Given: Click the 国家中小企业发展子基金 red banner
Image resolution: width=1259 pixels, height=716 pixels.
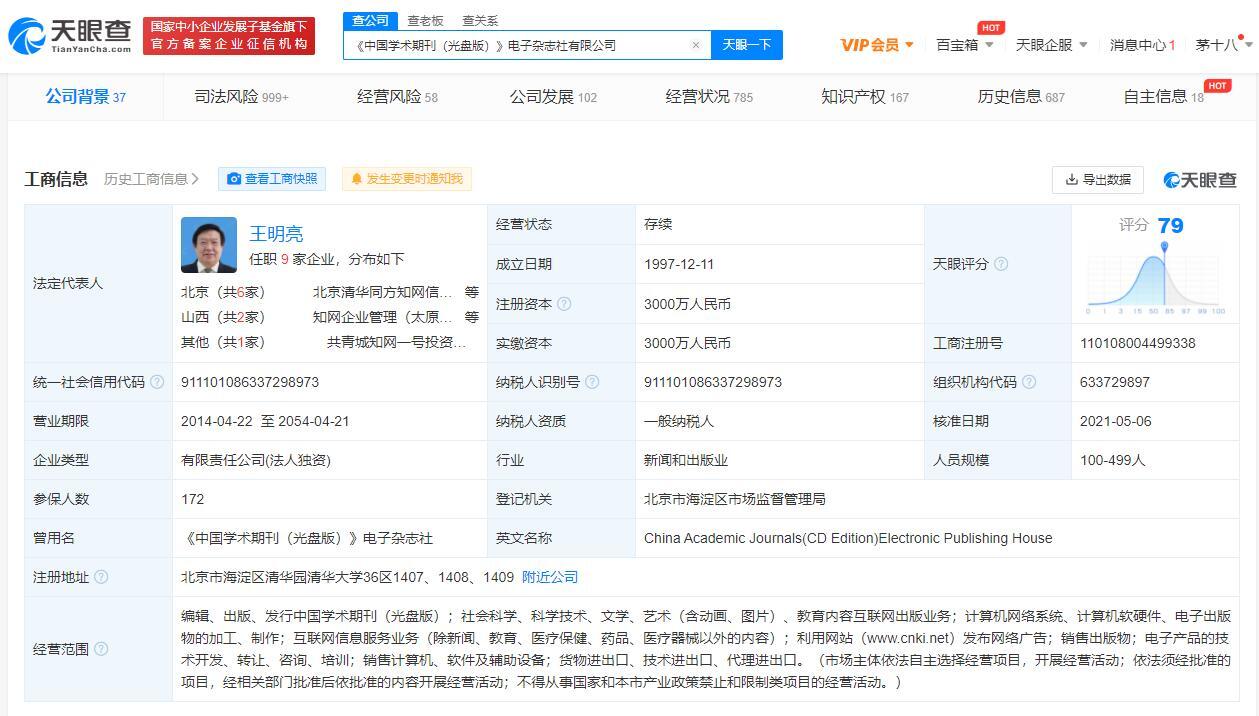Looking at the screenshot, I should (x=229, y=36).
